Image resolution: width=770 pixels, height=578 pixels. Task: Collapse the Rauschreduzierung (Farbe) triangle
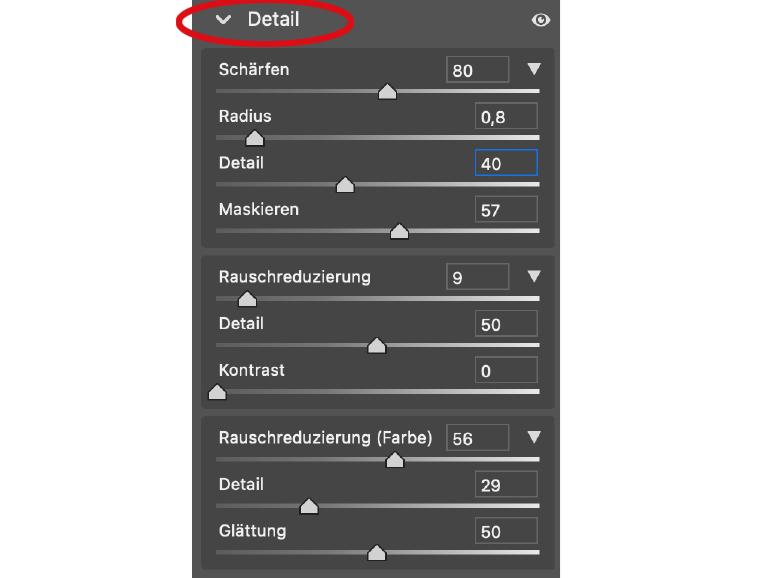(x=534, y=437)
